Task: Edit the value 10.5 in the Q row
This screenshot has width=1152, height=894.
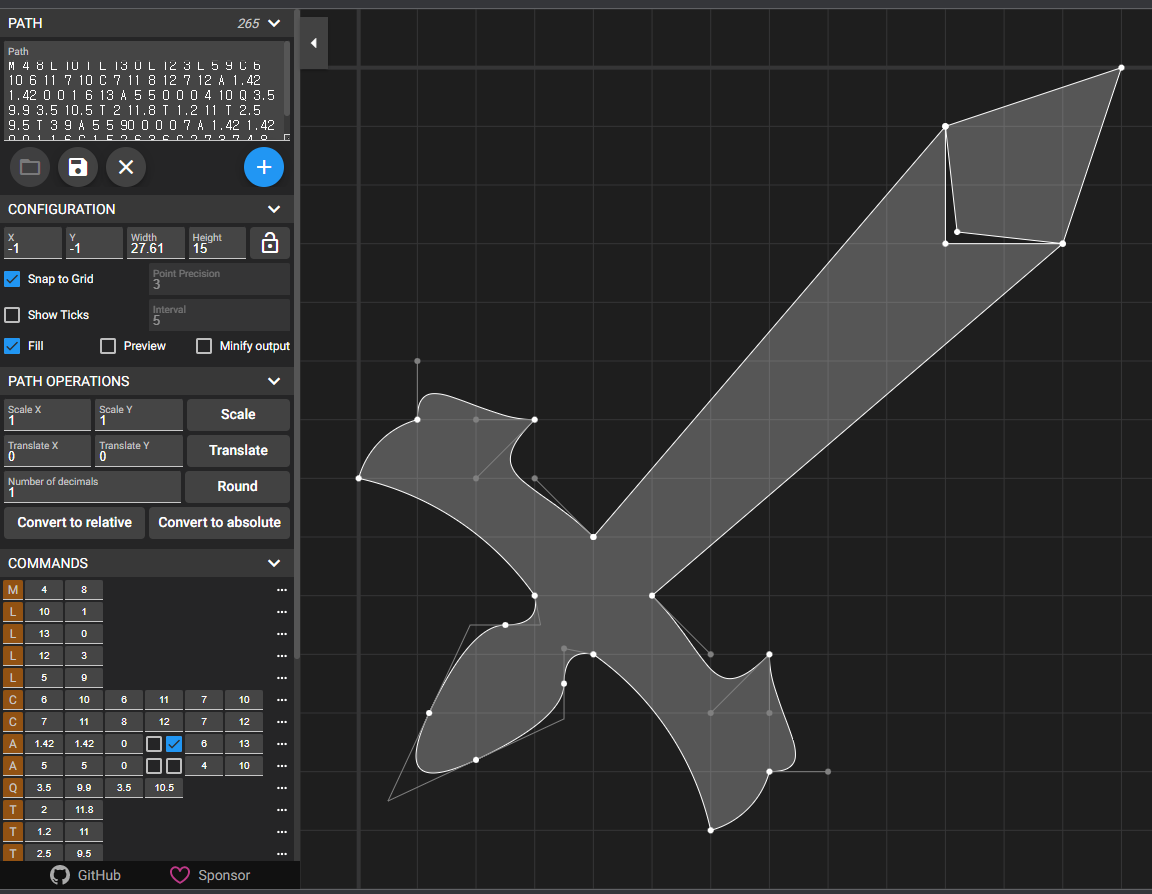Action: coord(164,788)
